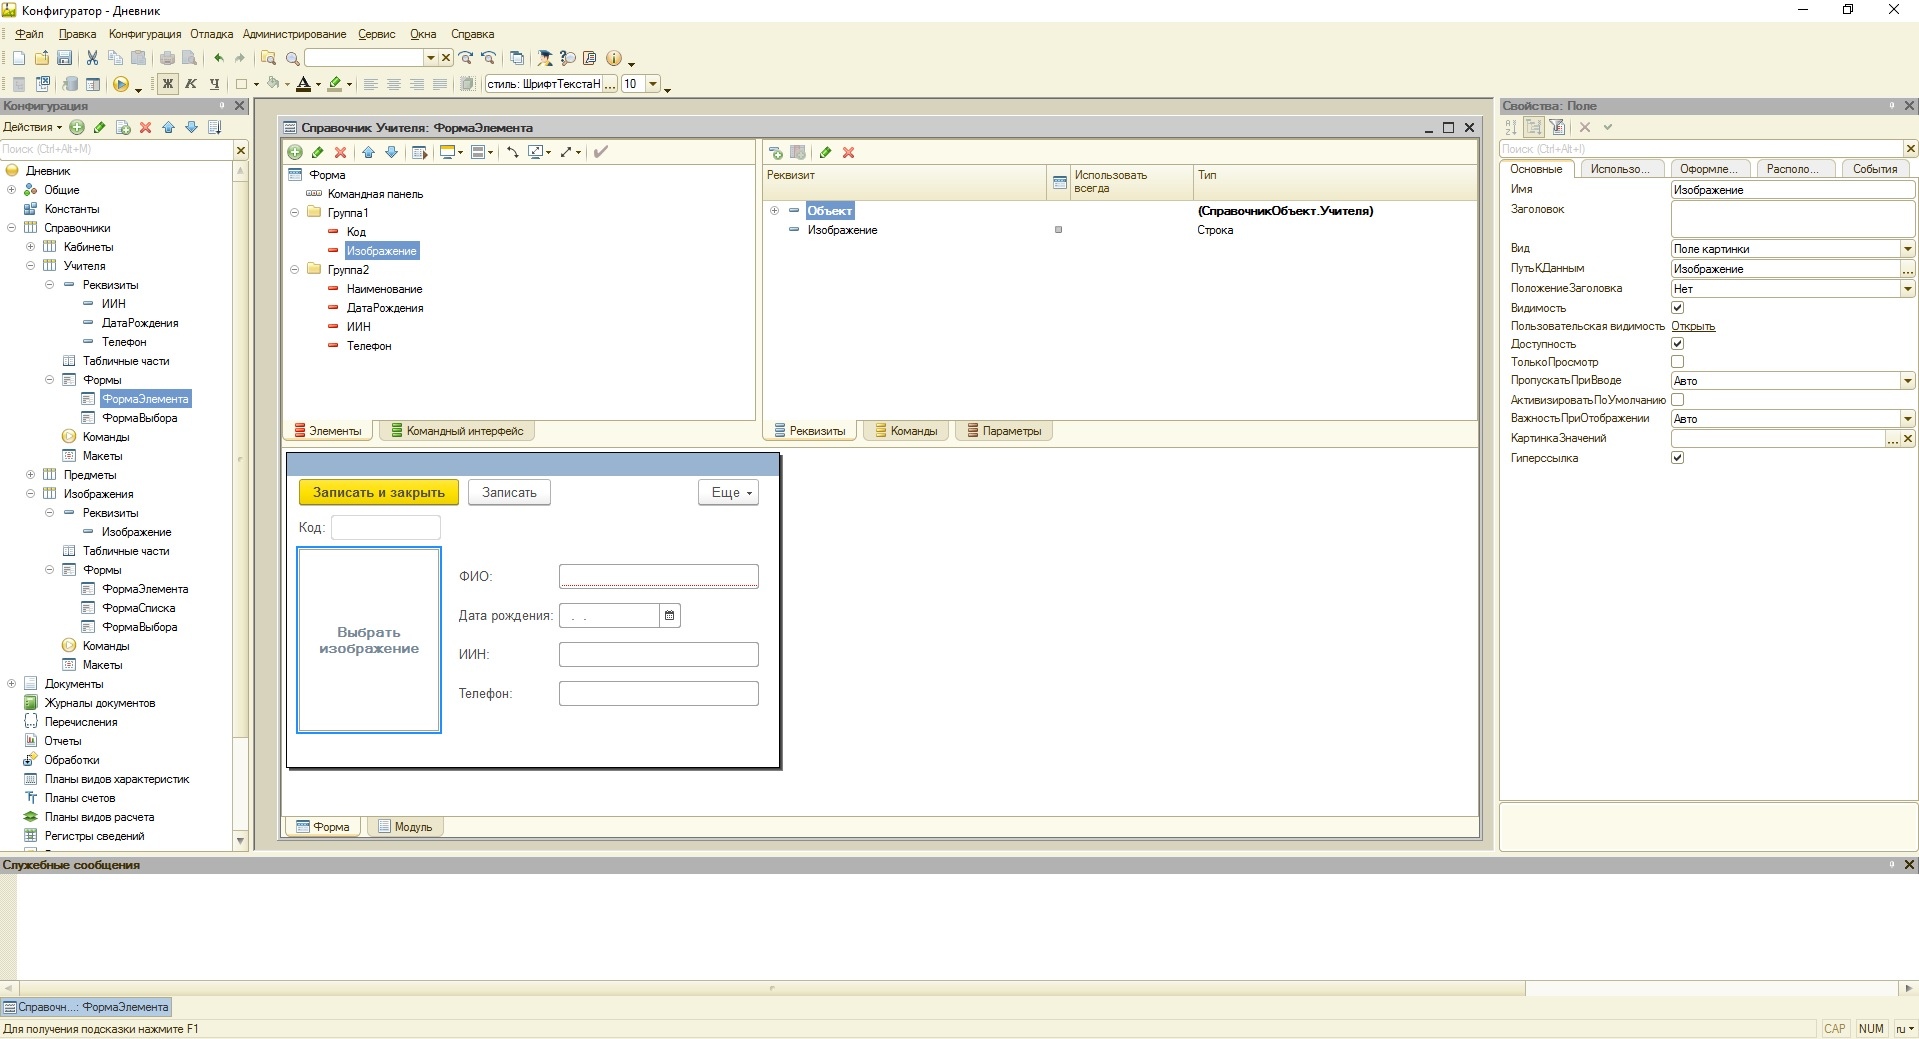Add new attribute in Реквизит panel toolbar

[x=775, y=152]
